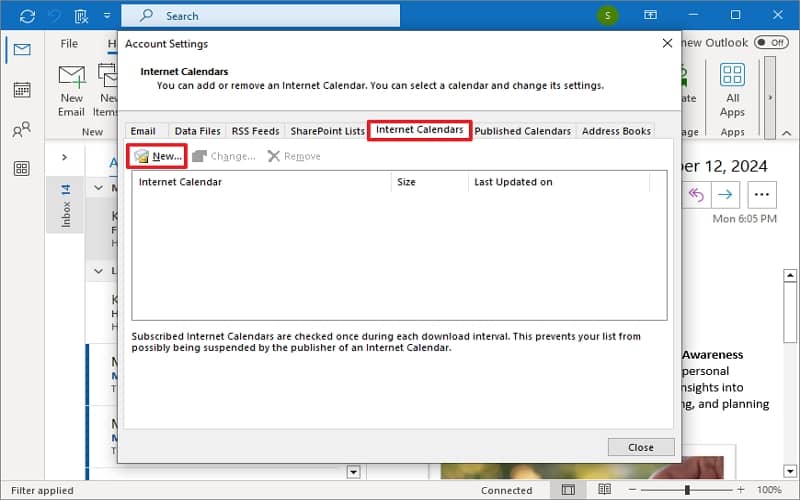
Task: Click the disabled Change... button
Action: [223, 156]
